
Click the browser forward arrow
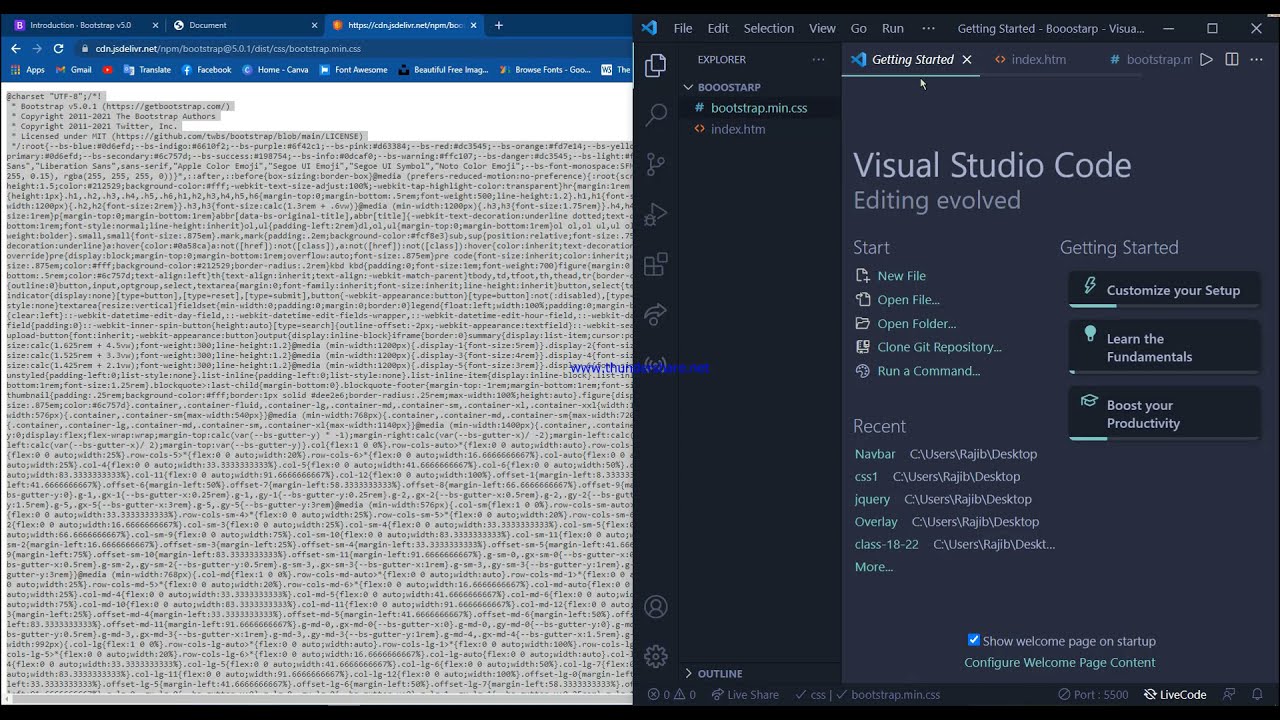tap(37, 48)
